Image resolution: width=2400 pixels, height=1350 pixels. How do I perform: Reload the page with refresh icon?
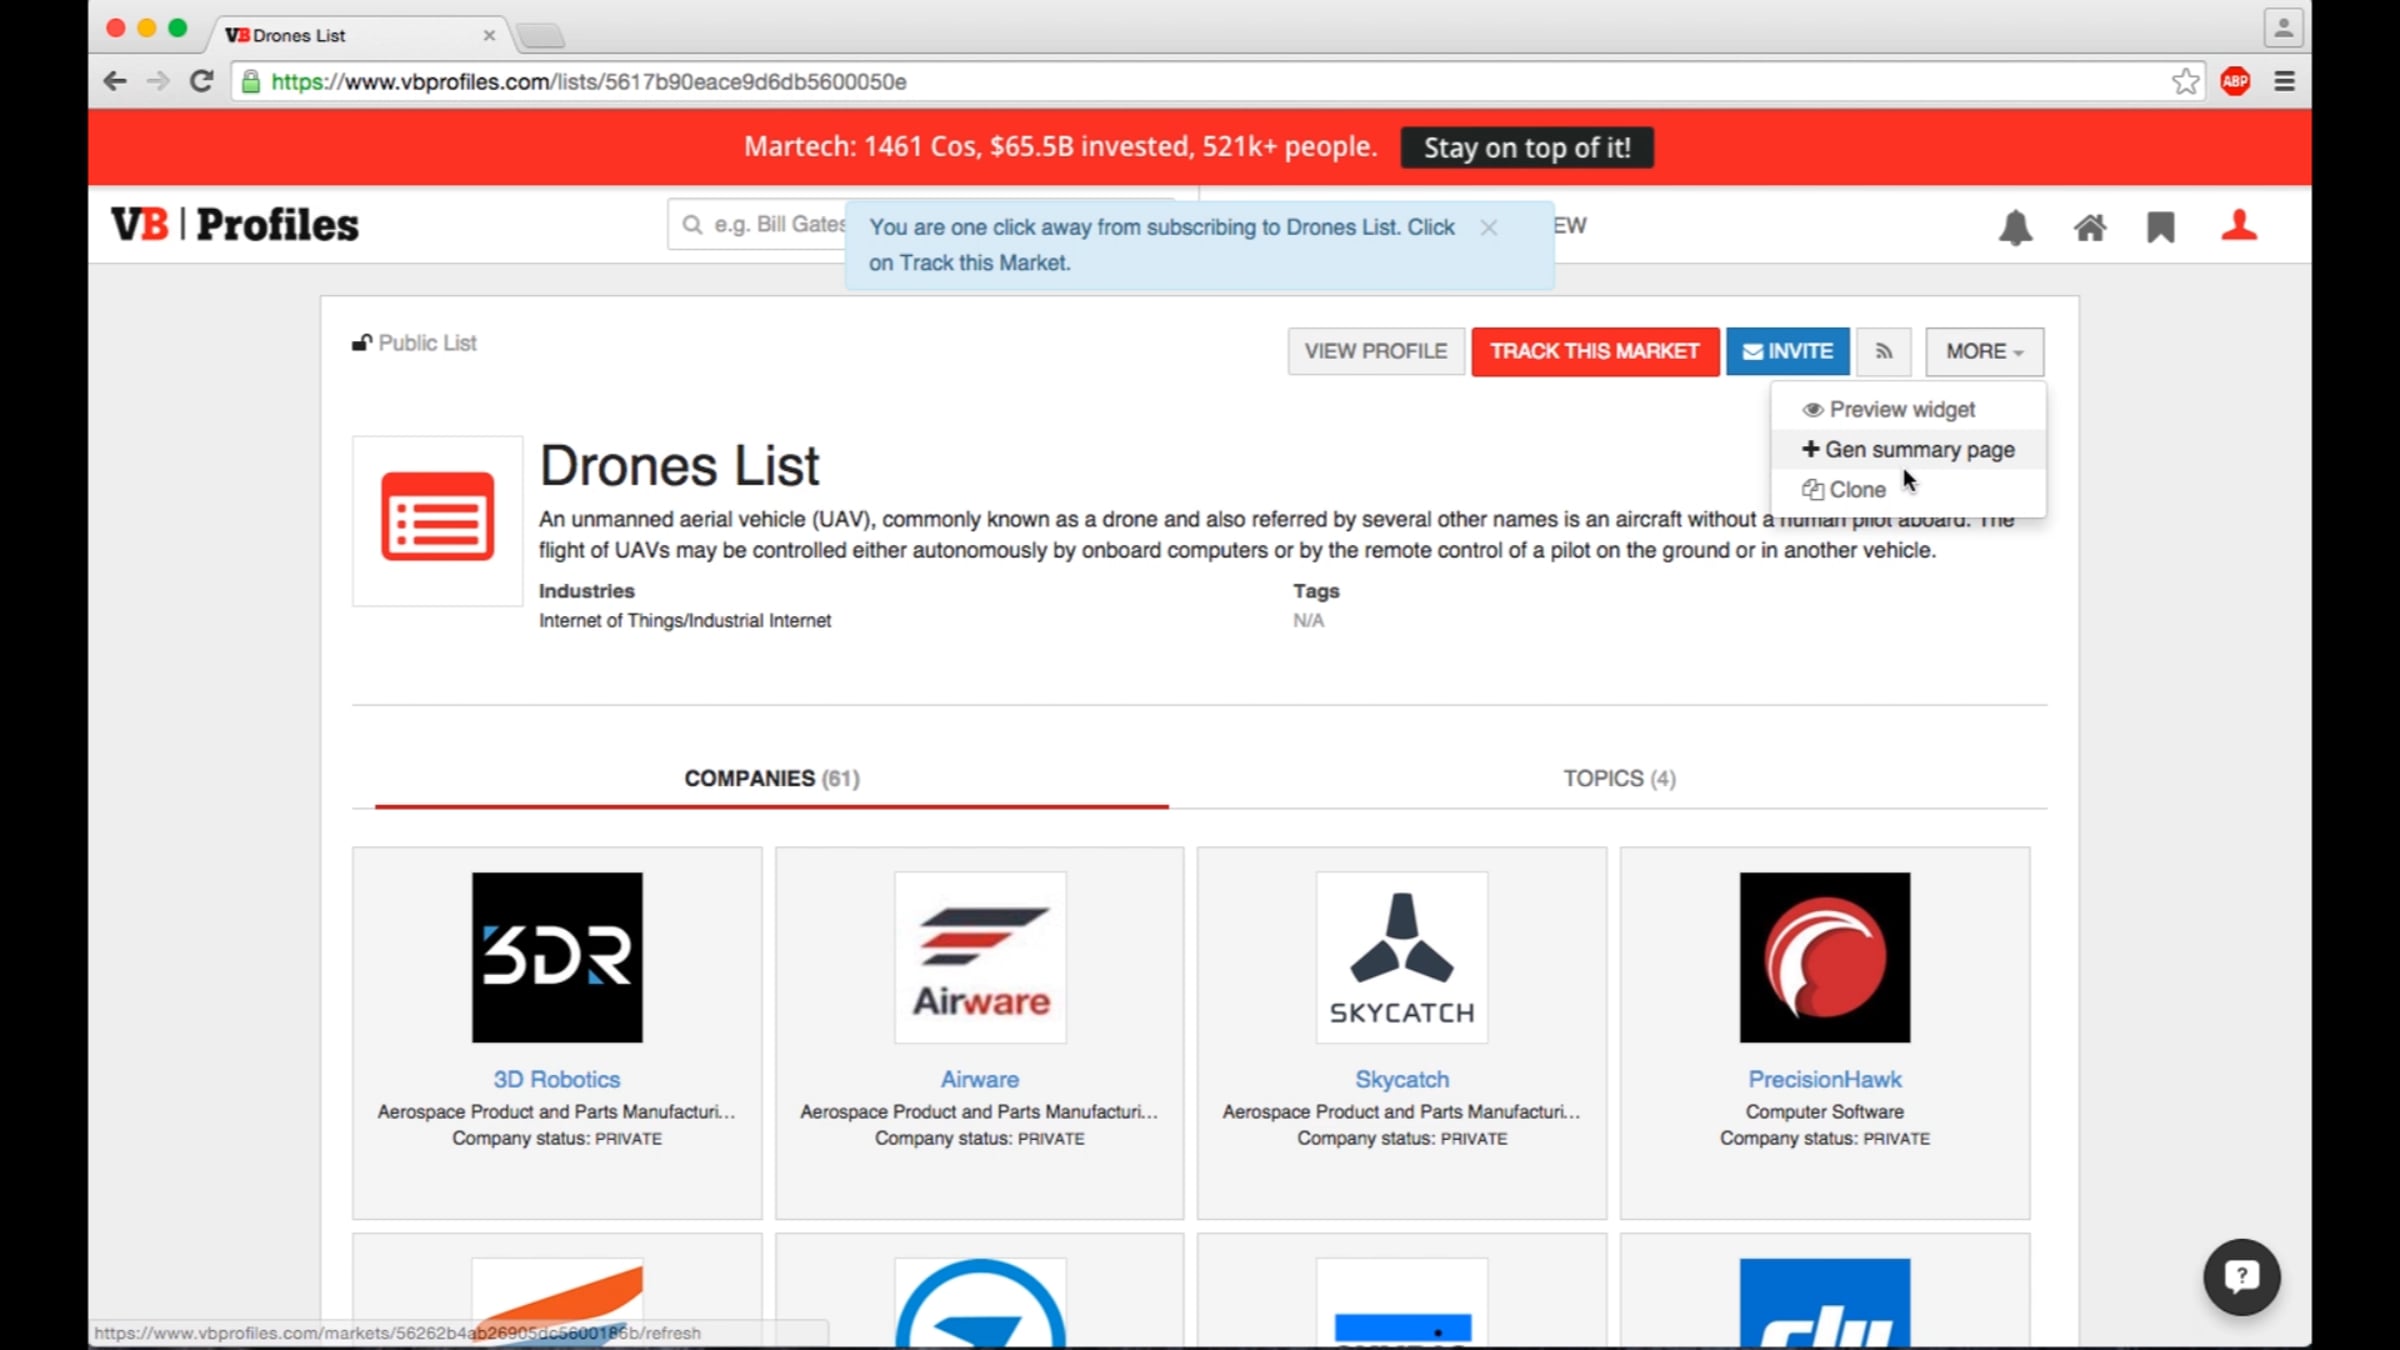point(202,81)
